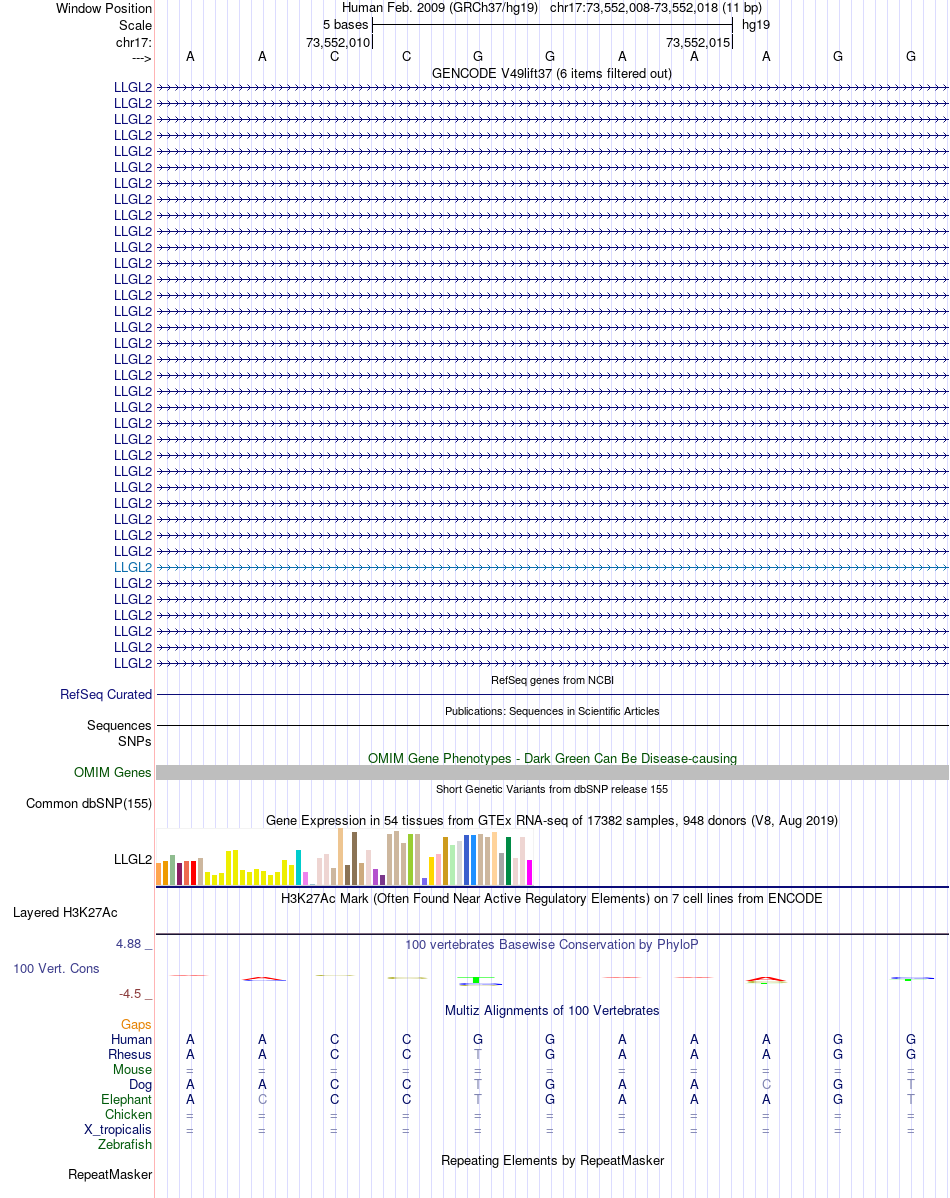The width and height of the screenshot is (950, 1198).
Task: Select the "Scale" label on the left
Action: pyautogui.click(x=135, y=25)
